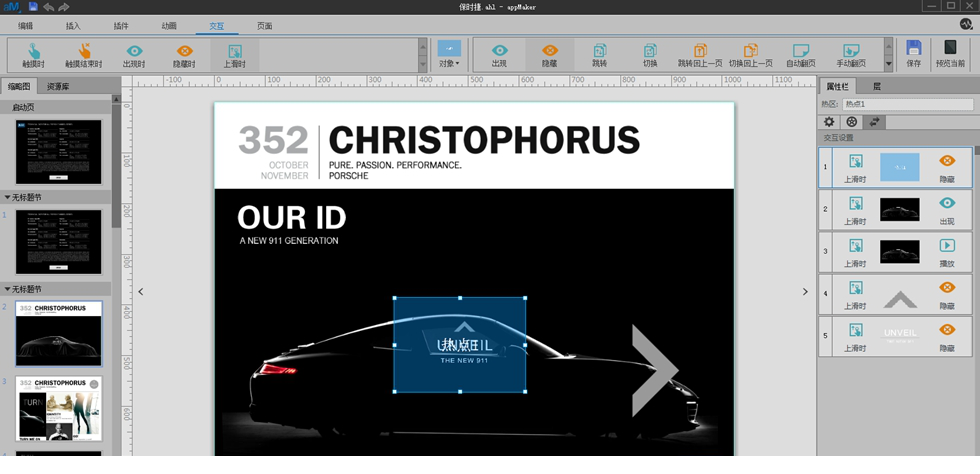Screen dimensions: 980x474
Task: Click the 启动页 section header
Action: [56, 108]
